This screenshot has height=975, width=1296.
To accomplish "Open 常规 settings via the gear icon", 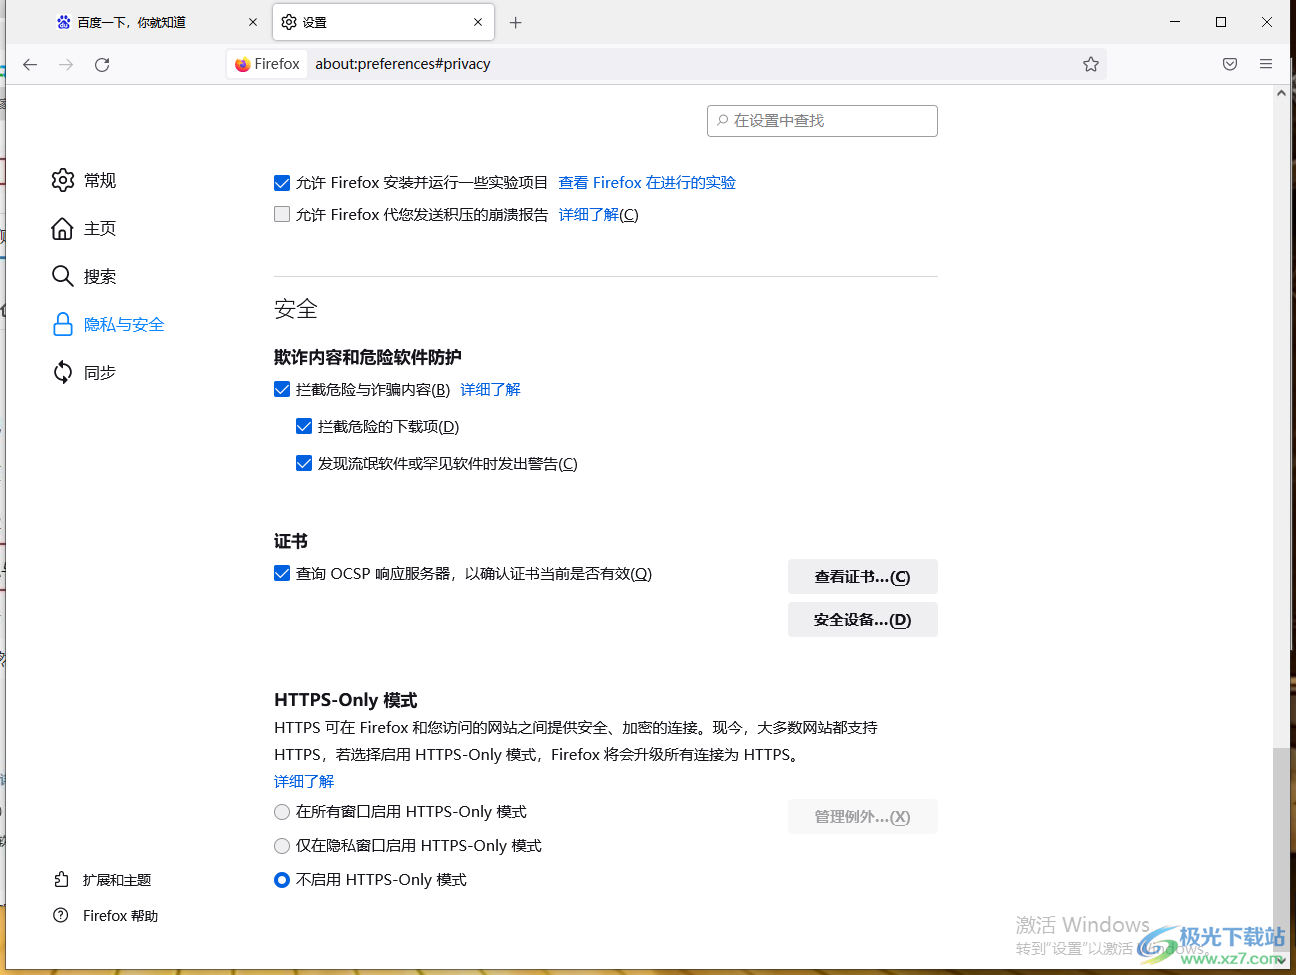I will (x=62, y=180).
